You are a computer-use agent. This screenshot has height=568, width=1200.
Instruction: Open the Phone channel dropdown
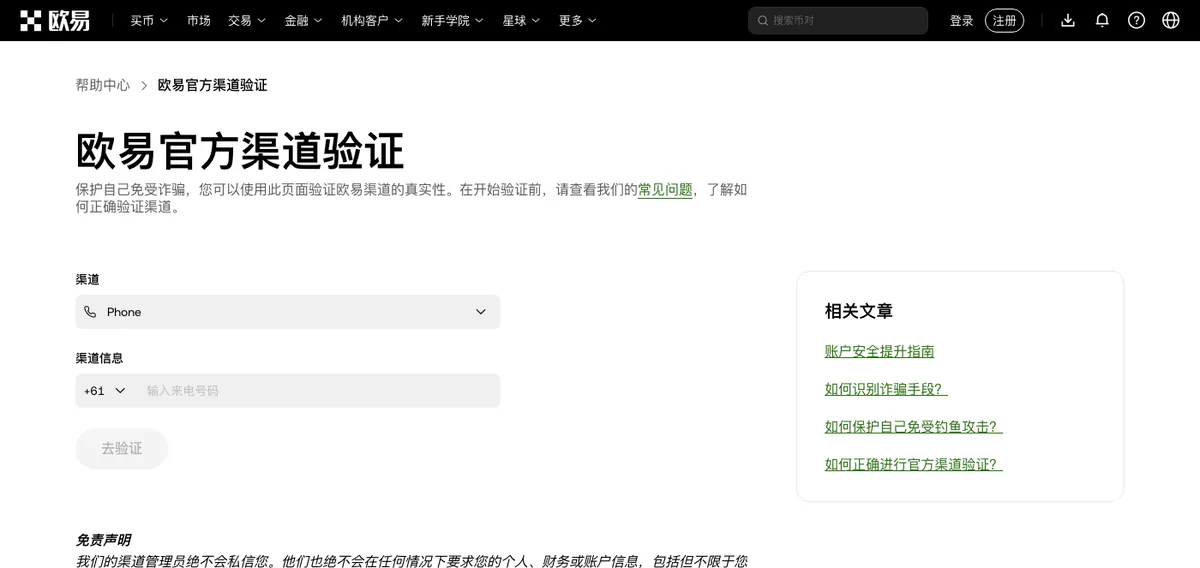coord(288,312)
